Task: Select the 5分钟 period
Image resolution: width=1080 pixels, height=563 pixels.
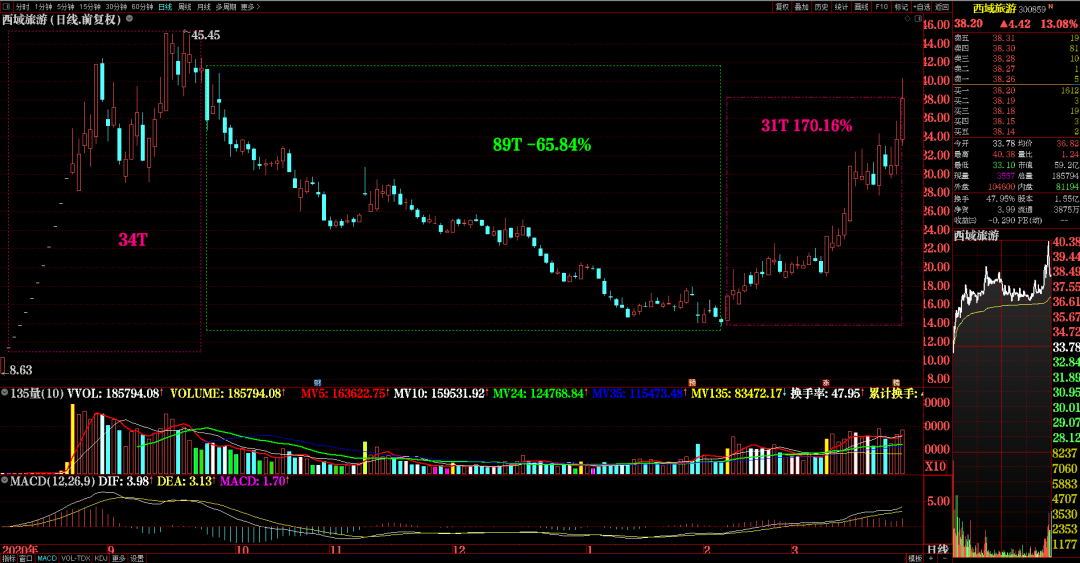Action: click(66, 7)
